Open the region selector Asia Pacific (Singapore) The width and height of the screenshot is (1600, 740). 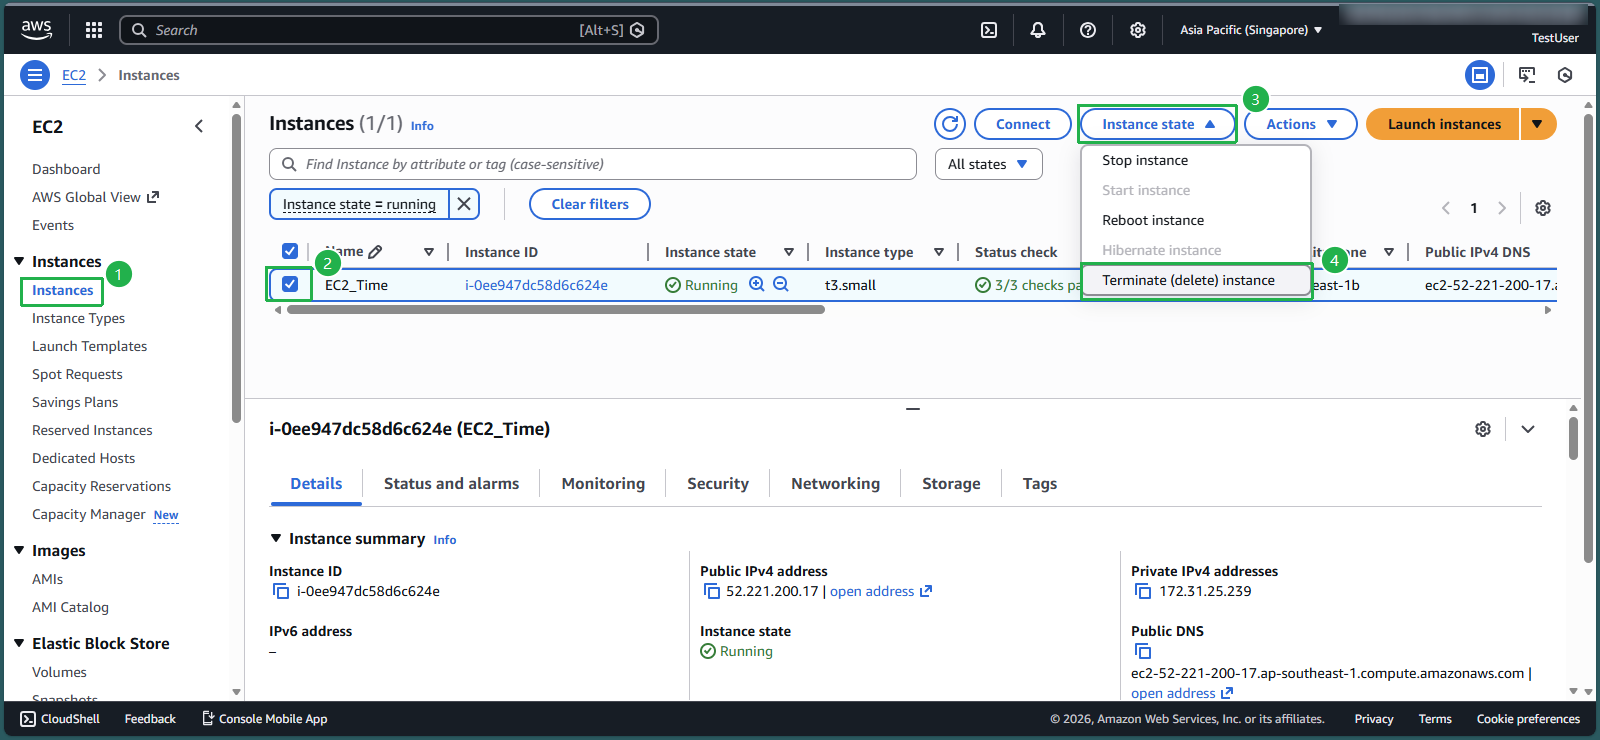[1251, 30]
